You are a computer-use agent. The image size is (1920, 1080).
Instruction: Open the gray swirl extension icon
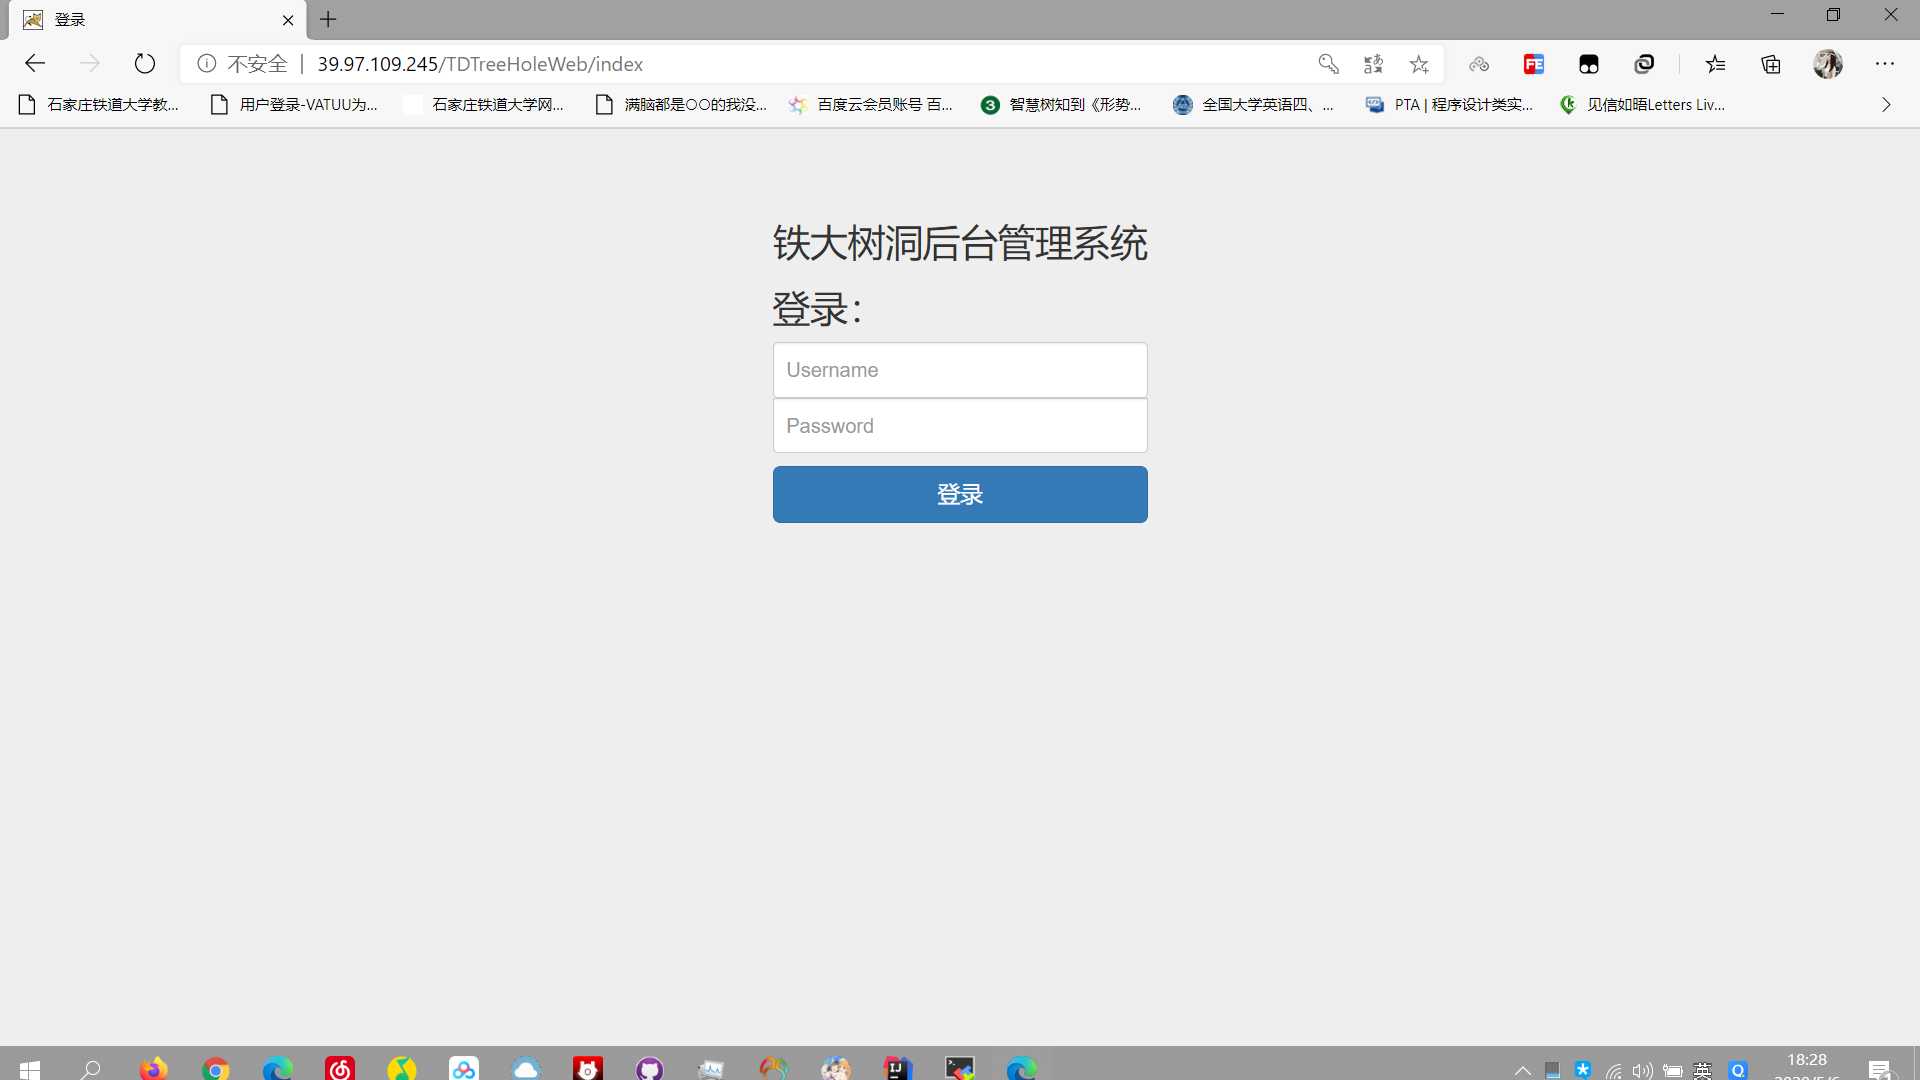tap(1644, 64)
